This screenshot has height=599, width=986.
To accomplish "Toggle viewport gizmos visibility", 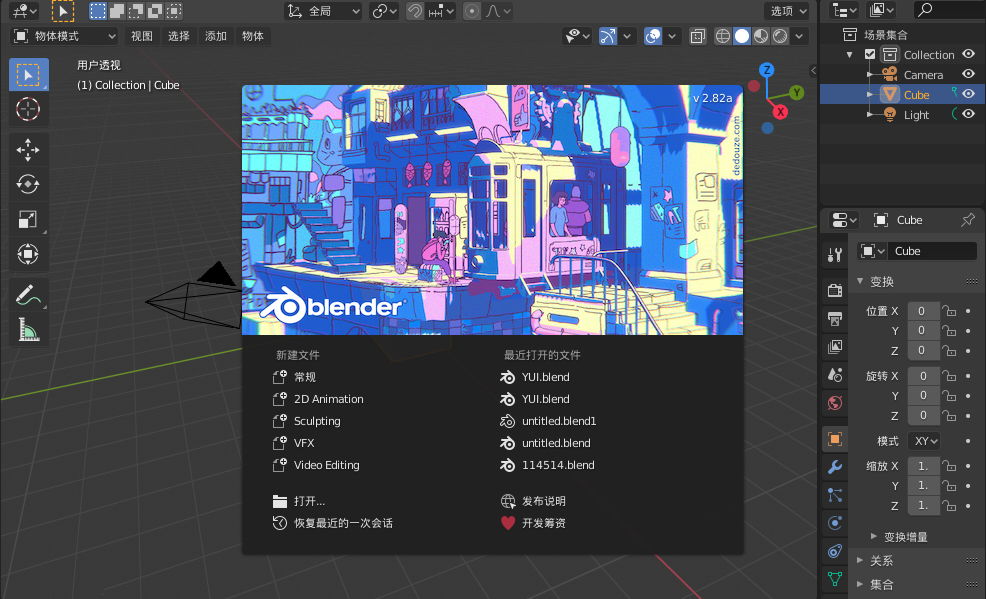I will click(607, 36).
